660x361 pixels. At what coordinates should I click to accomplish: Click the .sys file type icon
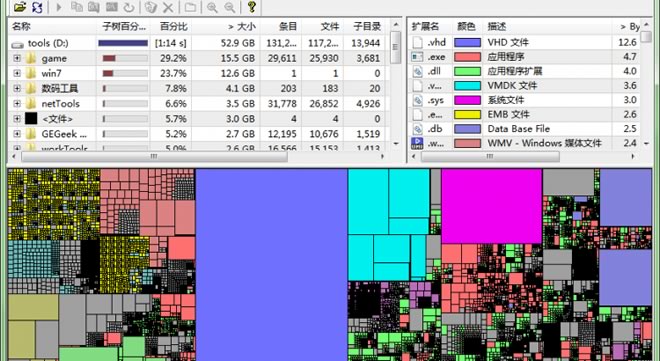click(417, 100)
